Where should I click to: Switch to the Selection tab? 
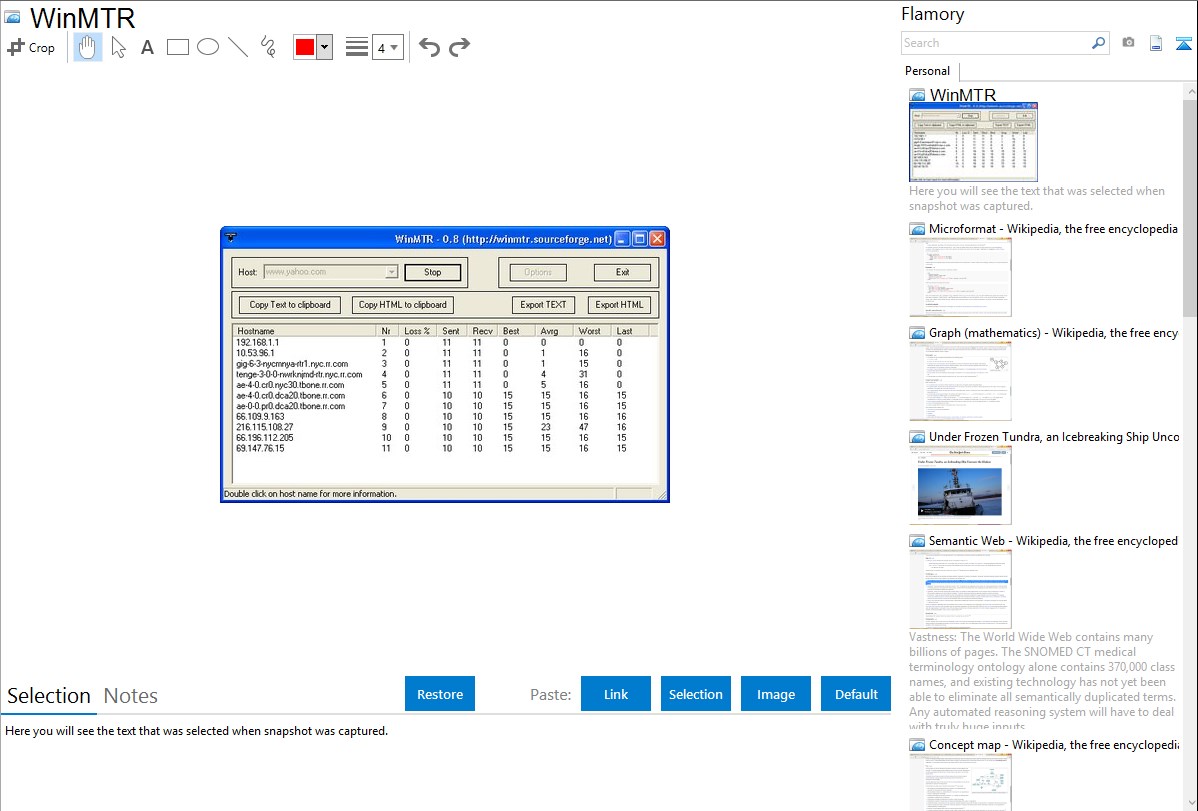[49, 696]
